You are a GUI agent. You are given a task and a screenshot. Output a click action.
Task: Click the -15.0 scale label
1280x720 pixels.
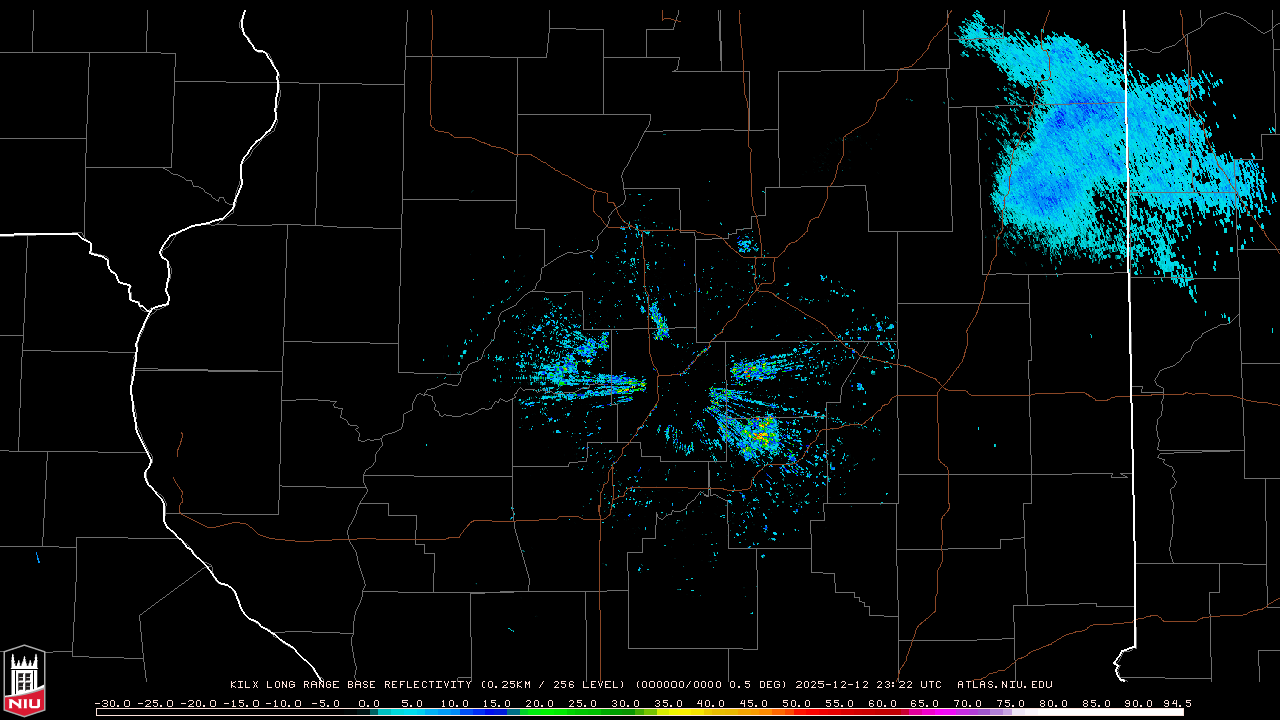(x=244, y=703)
